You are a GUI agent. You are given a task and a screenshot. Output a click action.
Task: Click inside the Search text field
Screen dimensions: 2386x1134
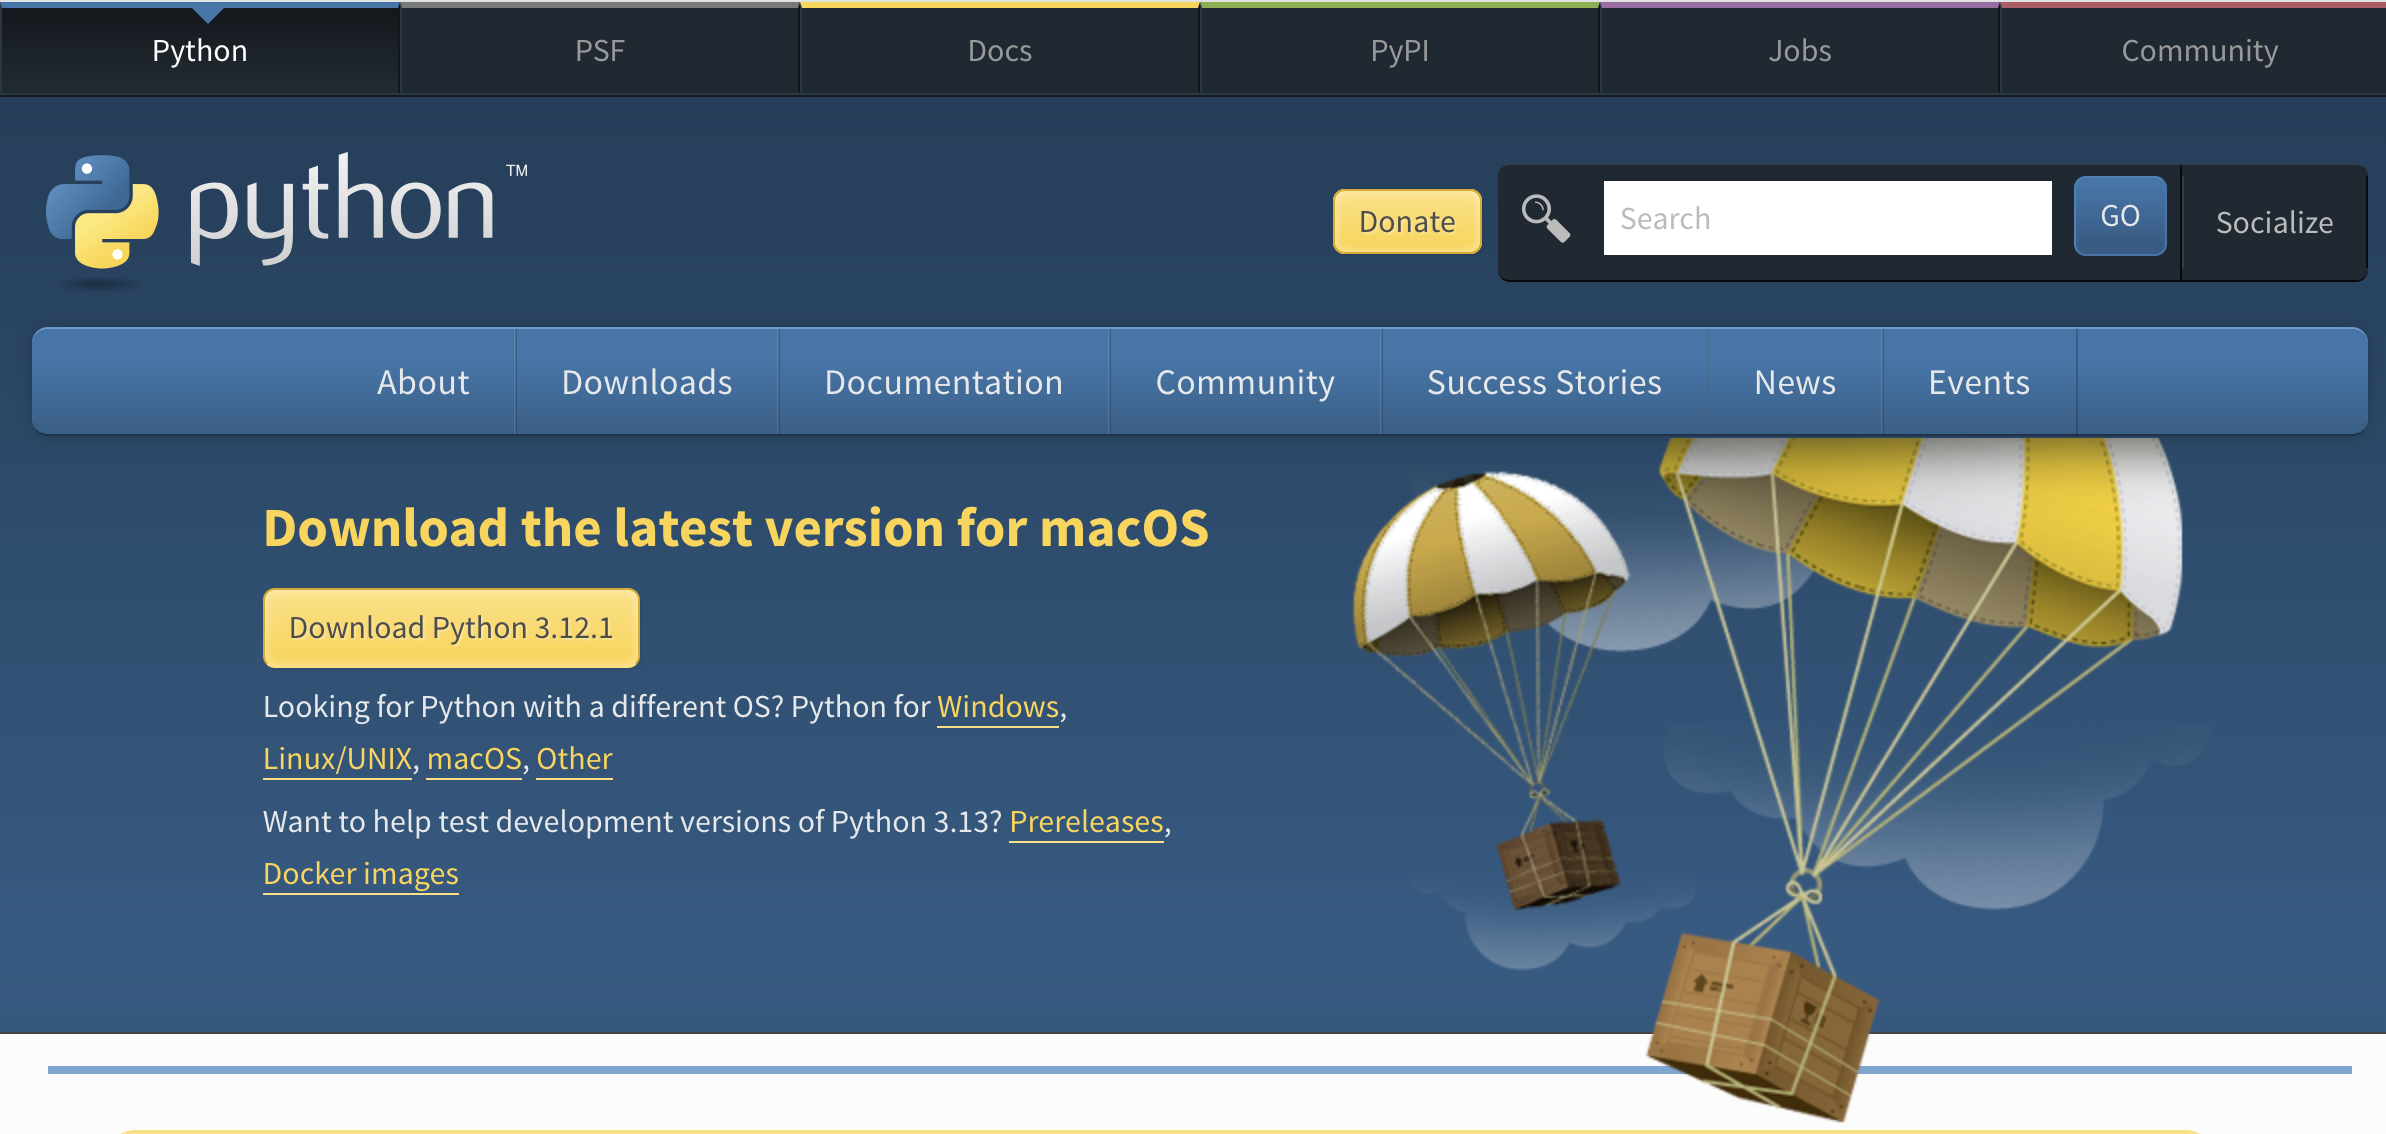click(x=1827, y=218)
